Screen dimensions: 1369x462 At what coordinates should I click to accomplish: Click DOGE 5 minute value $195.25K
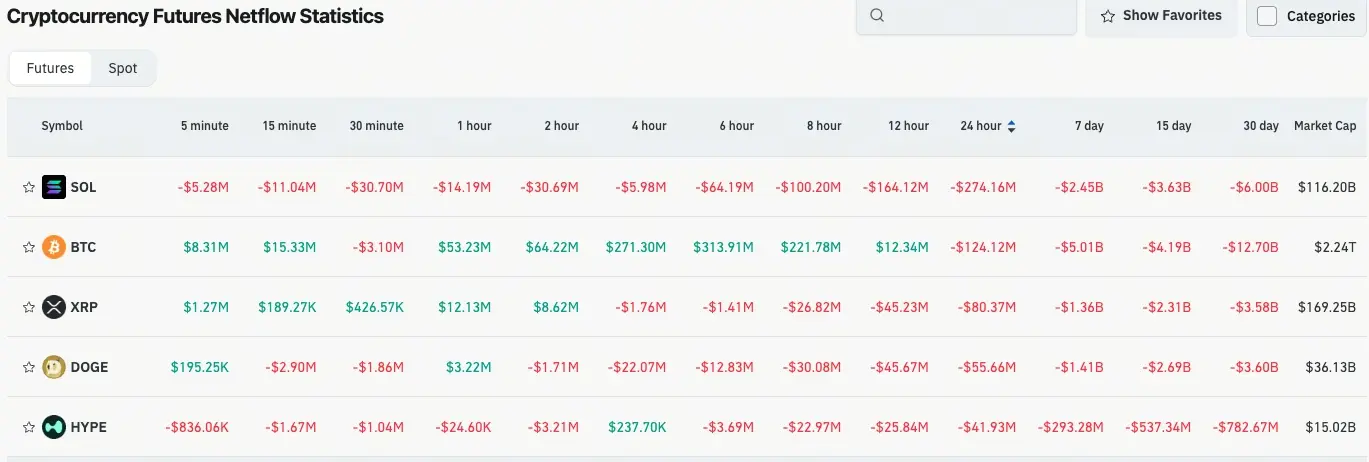[x=200, y=367]
